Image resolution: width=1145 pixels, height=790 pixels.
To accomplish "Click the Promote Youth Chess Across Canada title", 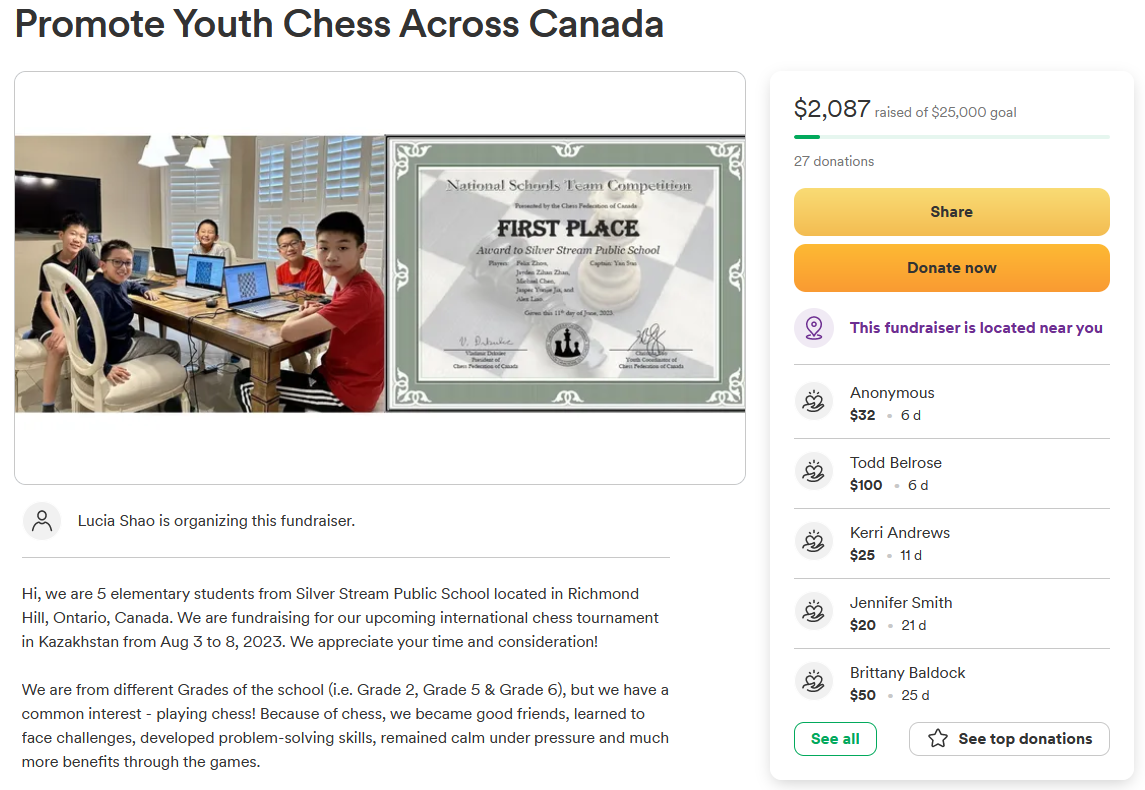I will coord(340,23).
